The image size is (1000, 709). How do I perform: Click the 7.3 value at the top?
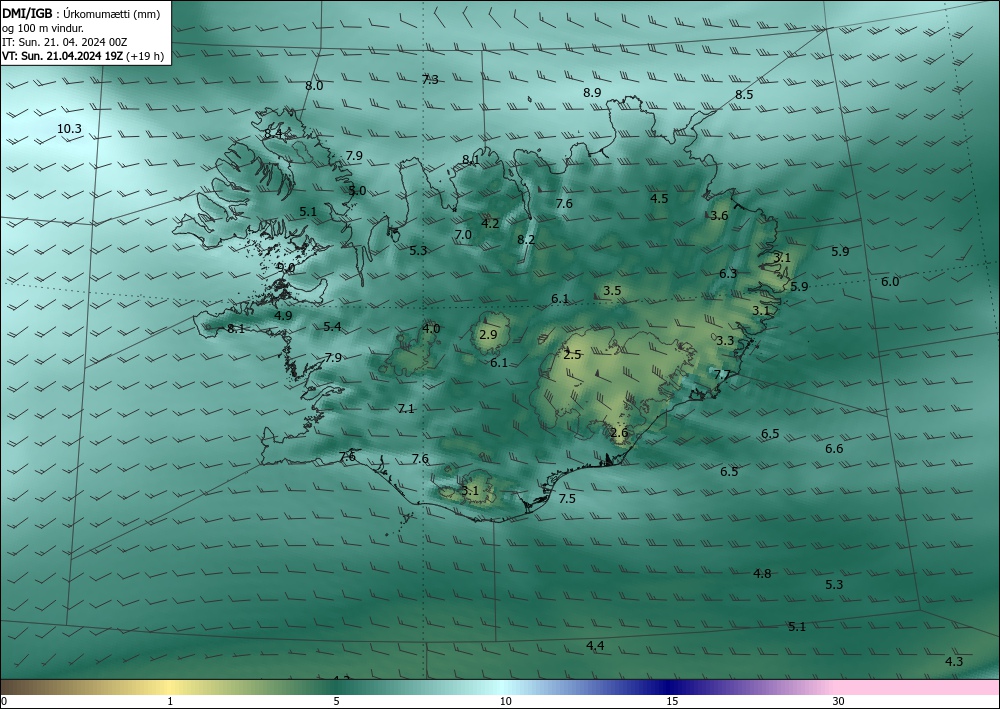tap(430, 80)
